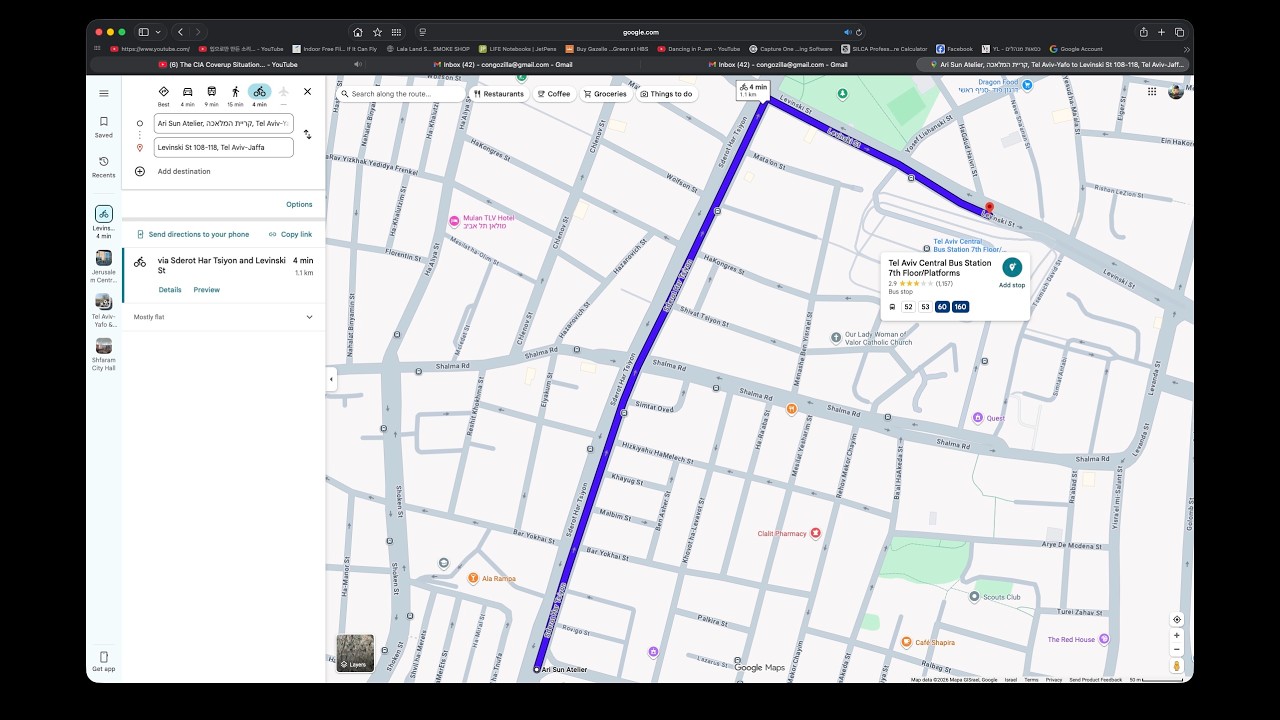Zoom out on the map
1280x720 pixels.
click(x=1177, y=649)
